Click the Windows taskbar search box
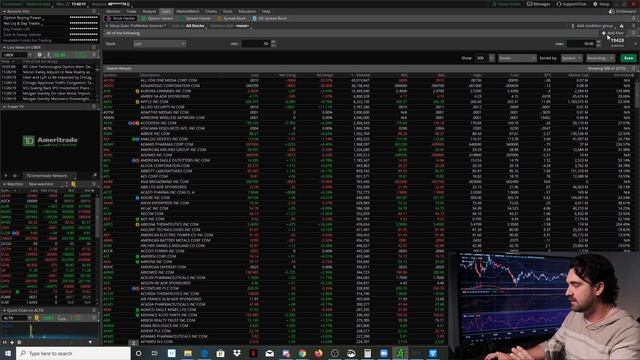 pos(73,353)
